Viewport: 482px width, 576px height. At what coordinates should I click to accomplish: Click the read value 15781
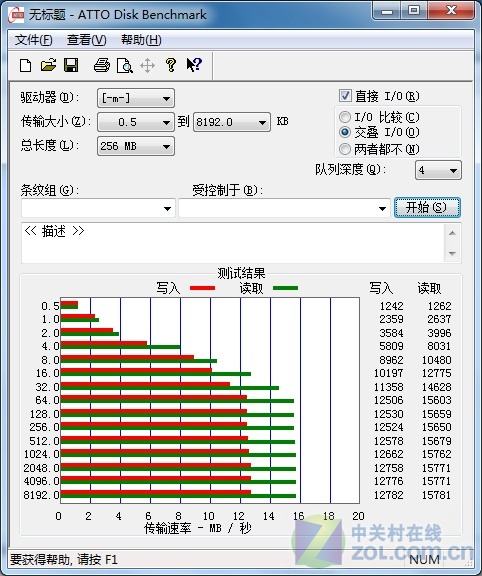tap(436, 495)
